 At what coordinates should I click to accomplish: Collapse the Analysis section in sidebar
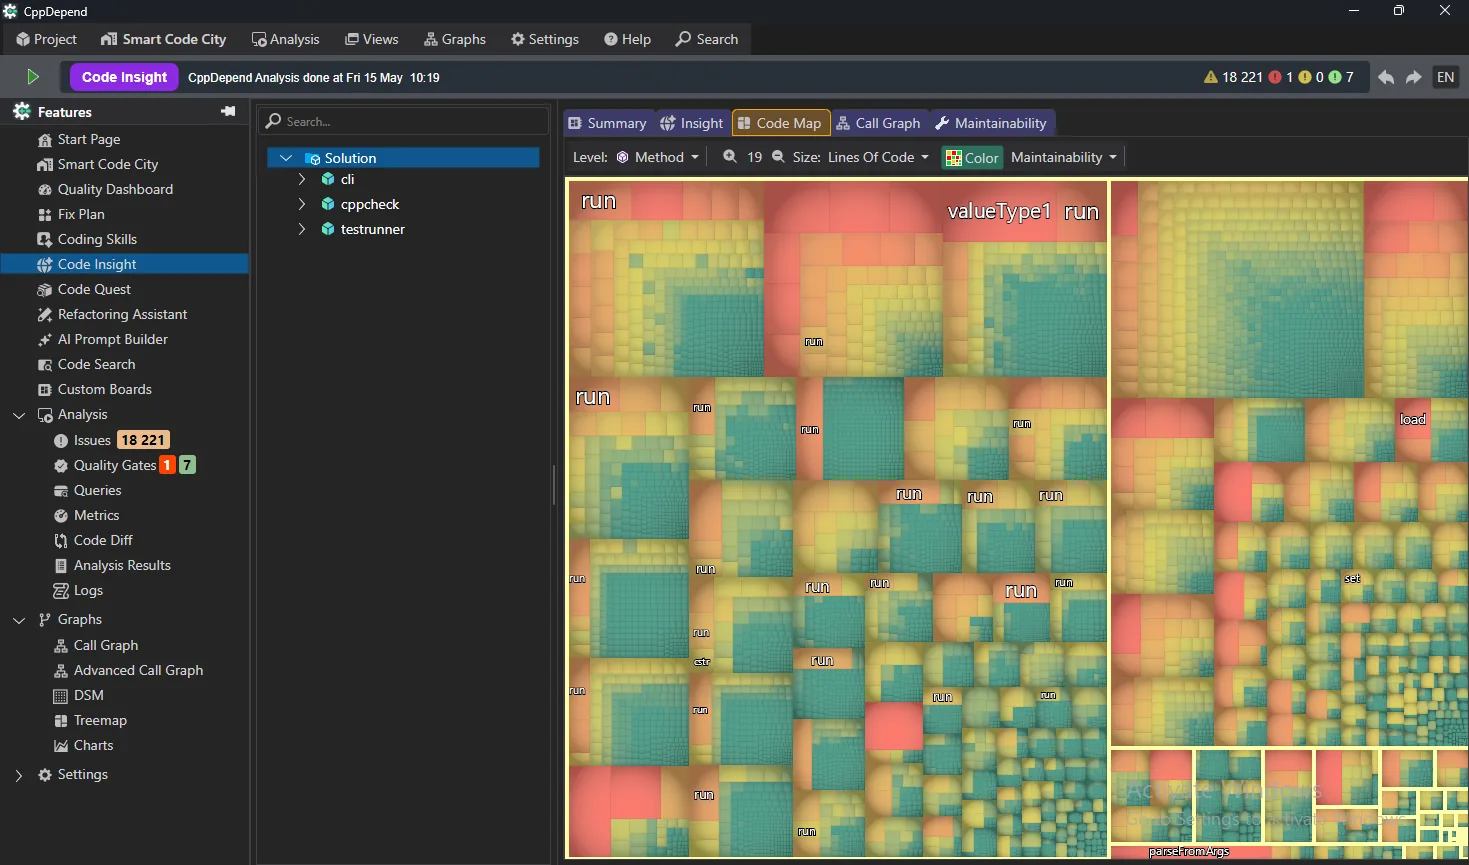tap(19, 415)
